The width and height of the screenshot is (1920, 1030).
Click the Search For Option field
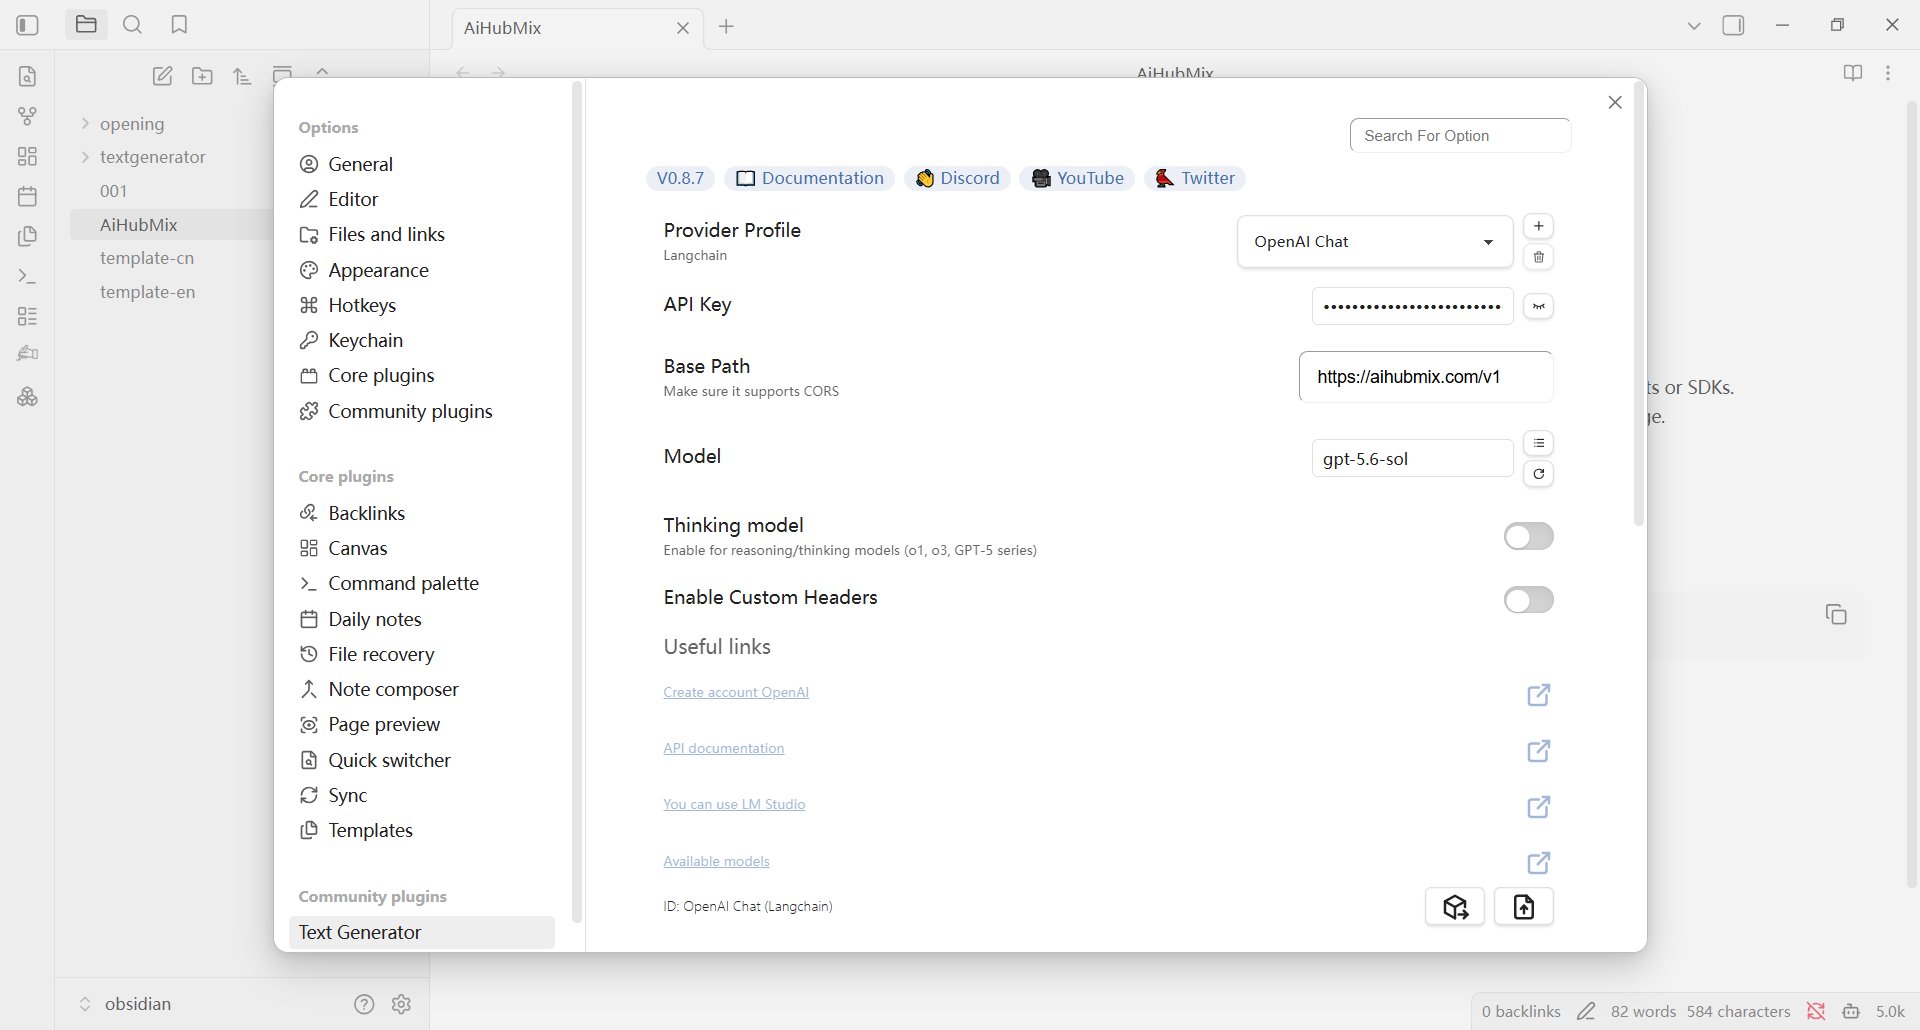1460,136
